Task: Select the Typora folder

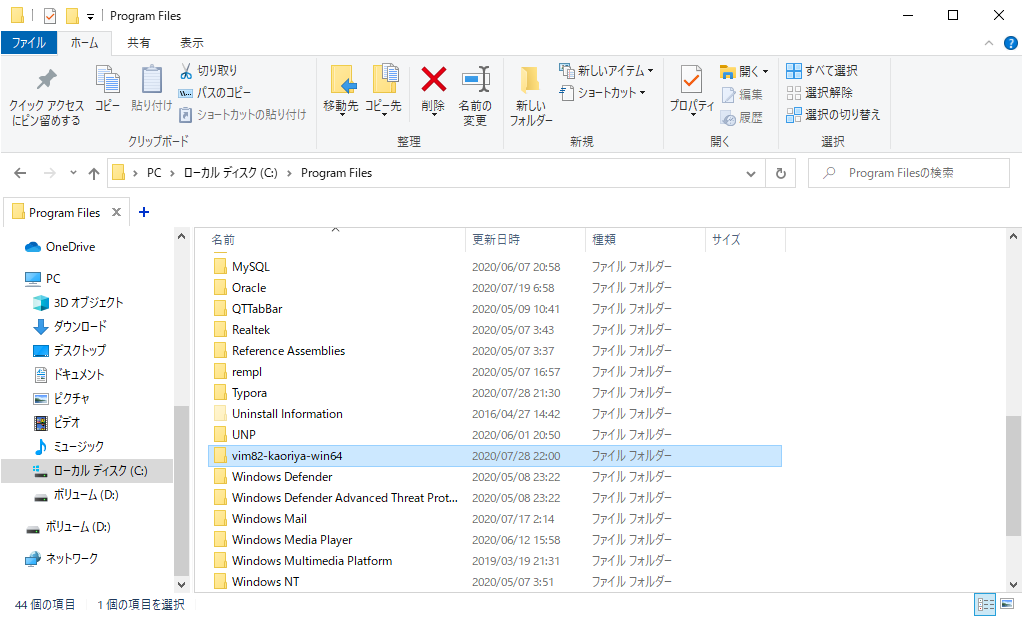Action: point(495,393)
